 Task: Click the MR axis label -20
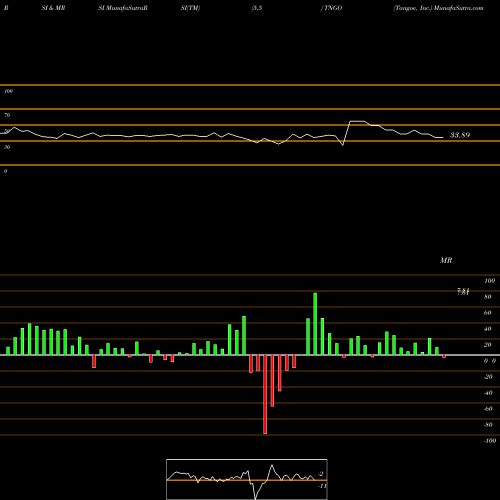click(488, 377)
